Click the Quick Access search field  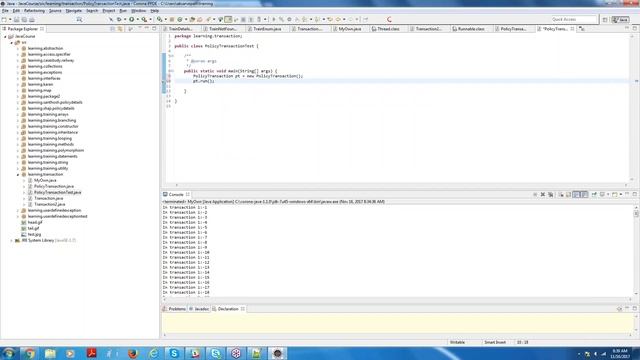(x=574, y=19)
